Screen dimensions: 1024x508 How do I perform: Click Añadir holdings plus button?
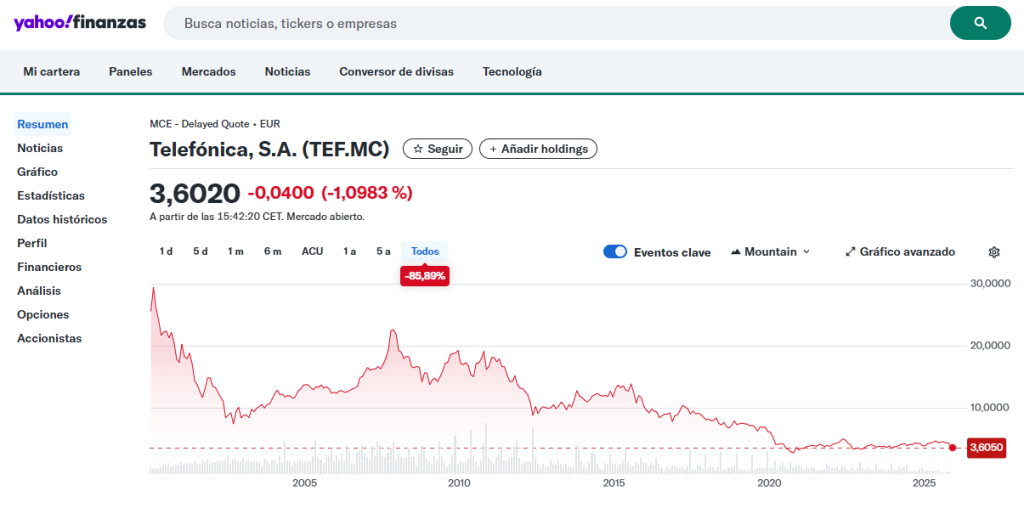coord(538,148)
